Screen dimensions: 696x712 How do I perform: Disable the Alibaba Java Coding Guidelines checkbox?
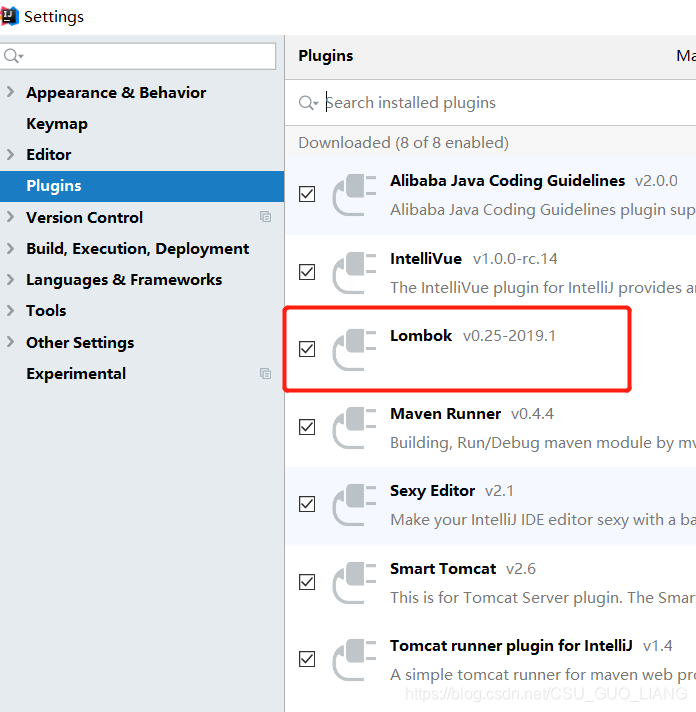(x=307, y=194)
